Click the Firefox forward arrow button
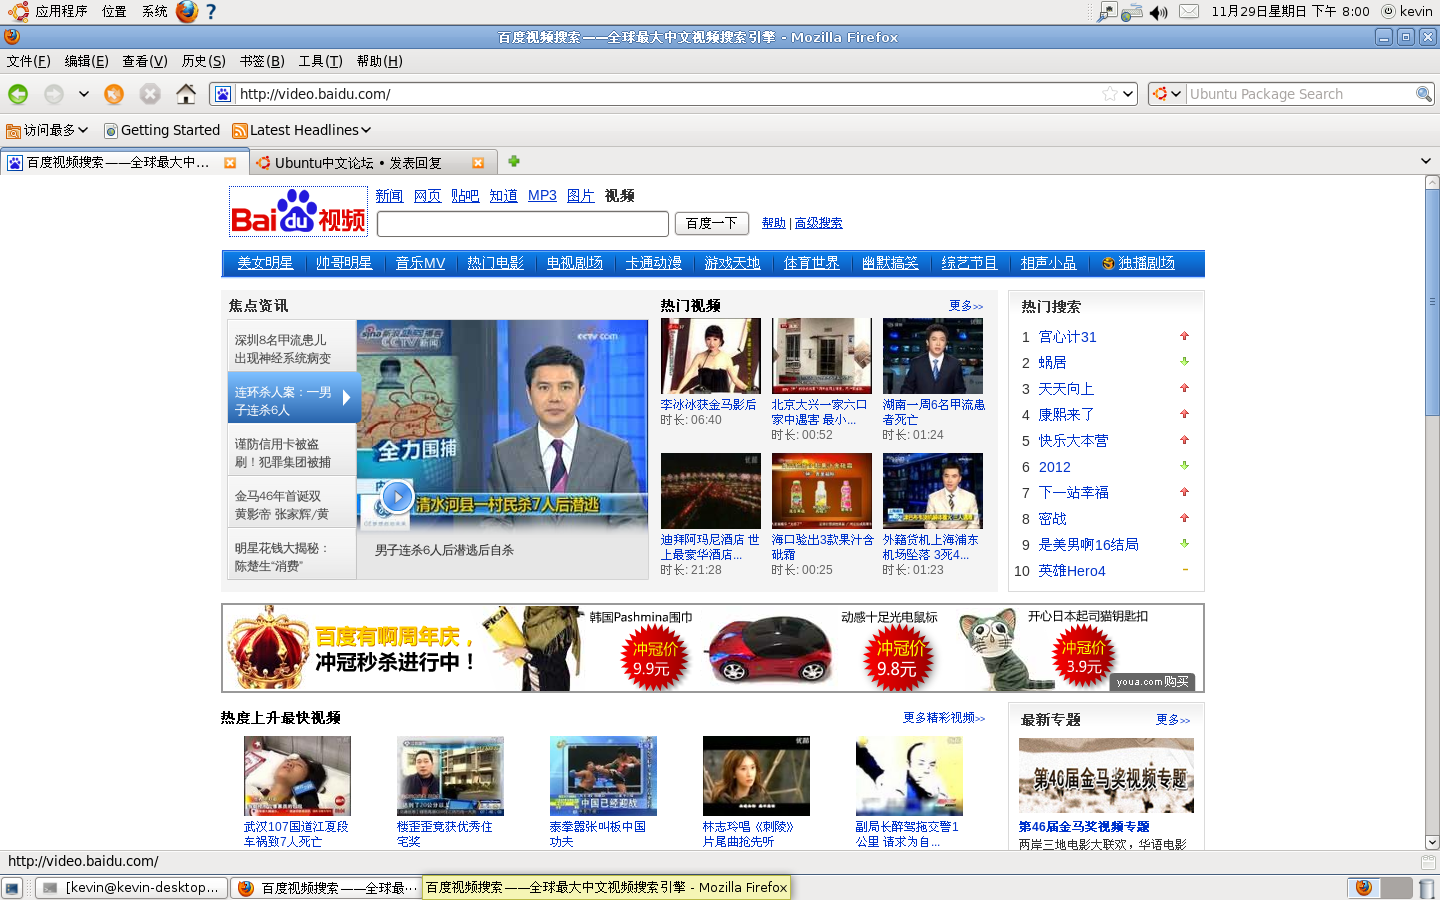Viewport: 1440px width, 900px height. (54, 94)
